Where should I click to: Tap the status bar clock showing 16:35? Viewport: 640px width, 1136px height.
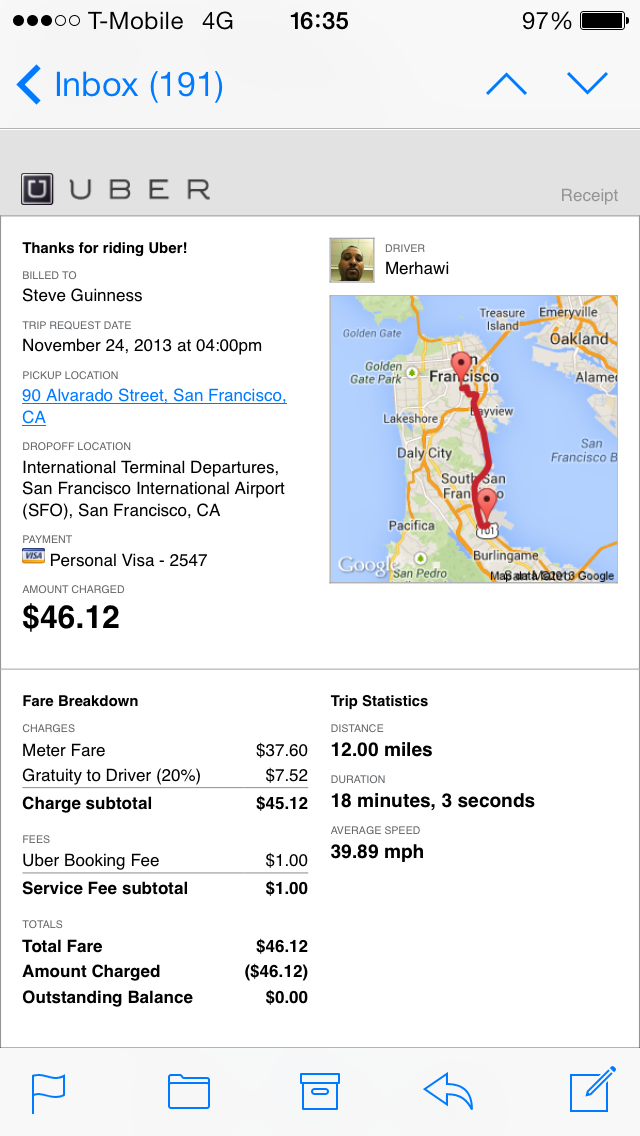[x=319, y=21]
